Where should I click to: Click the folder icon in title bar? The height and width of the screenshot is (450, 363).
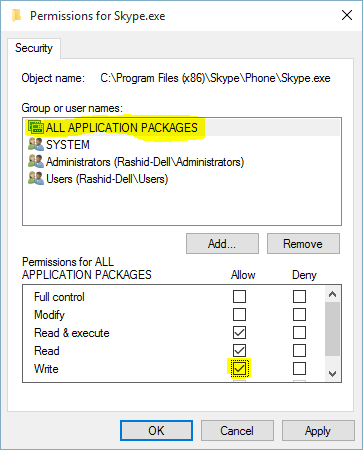[16, 15]
